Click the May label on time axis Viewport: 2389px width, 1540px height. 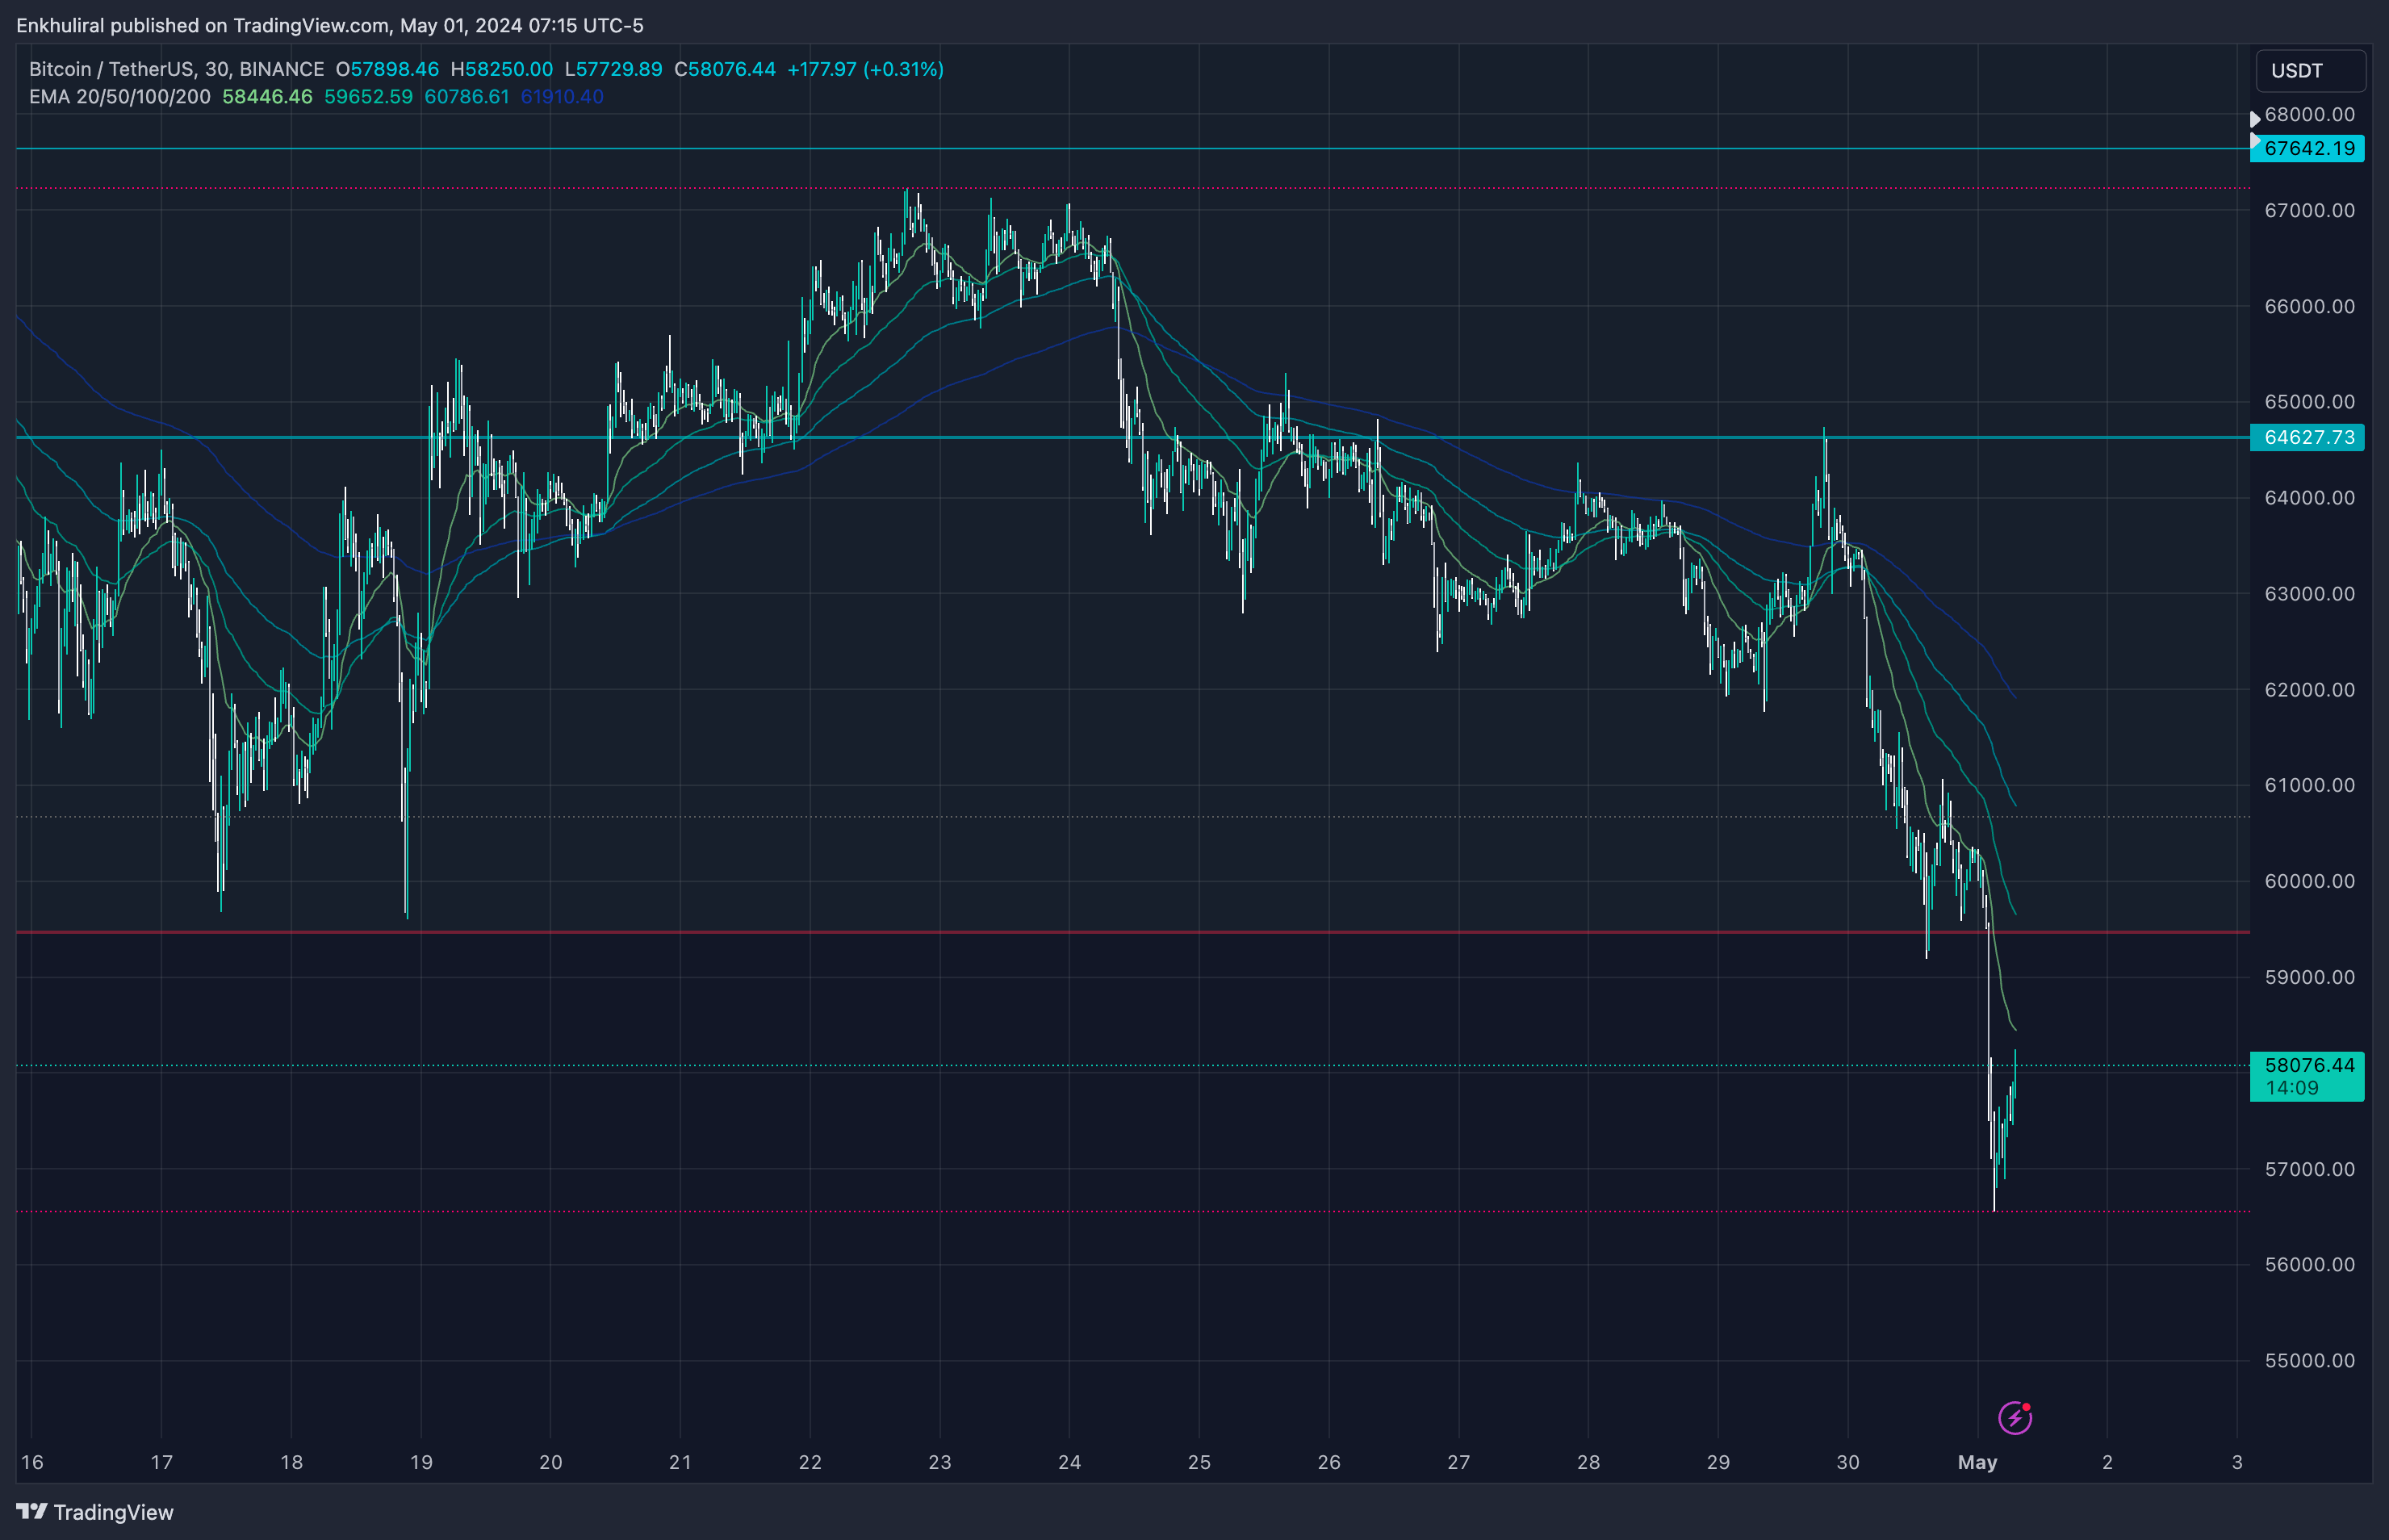pos(1977,1462)
